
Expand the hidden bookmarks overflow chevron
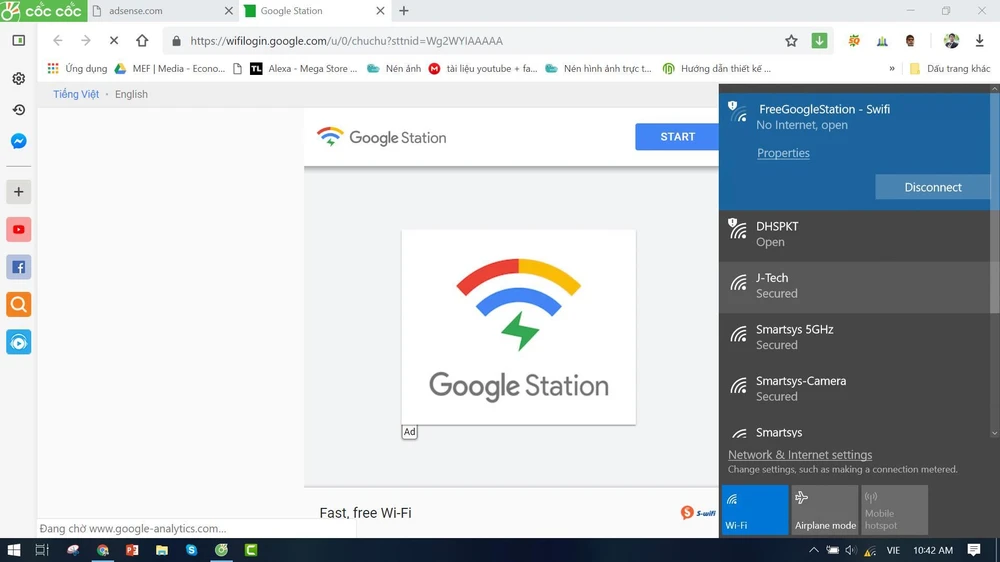coord(892,69)
